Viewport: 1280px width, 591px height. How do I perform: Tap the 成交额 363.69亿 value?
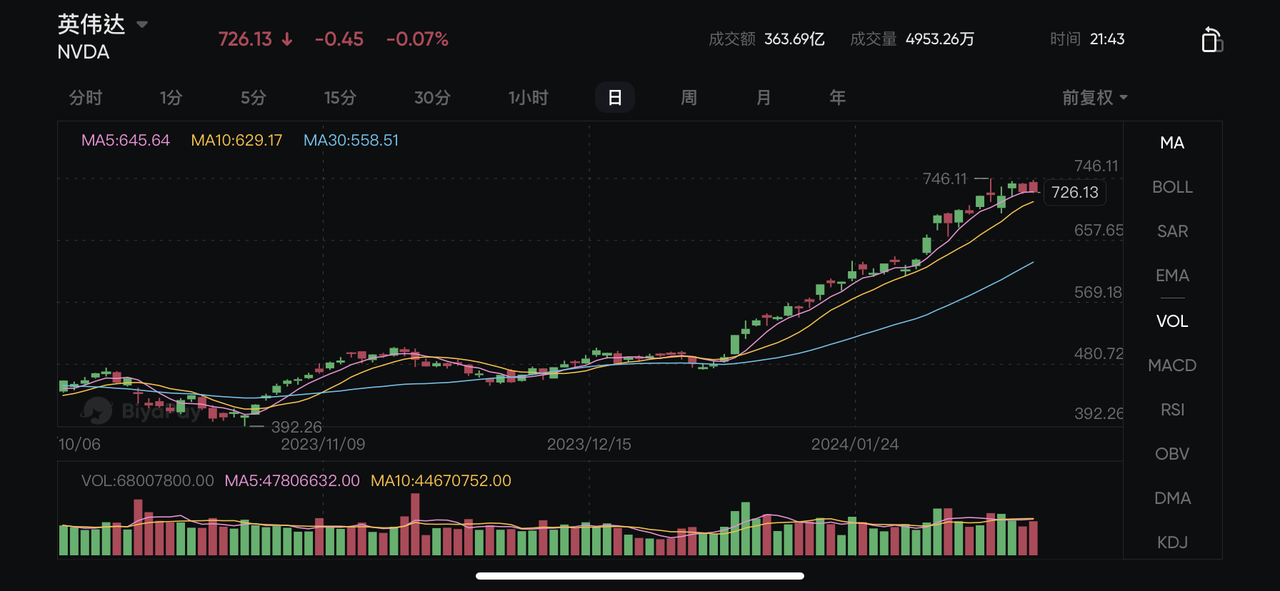(794, 39)
